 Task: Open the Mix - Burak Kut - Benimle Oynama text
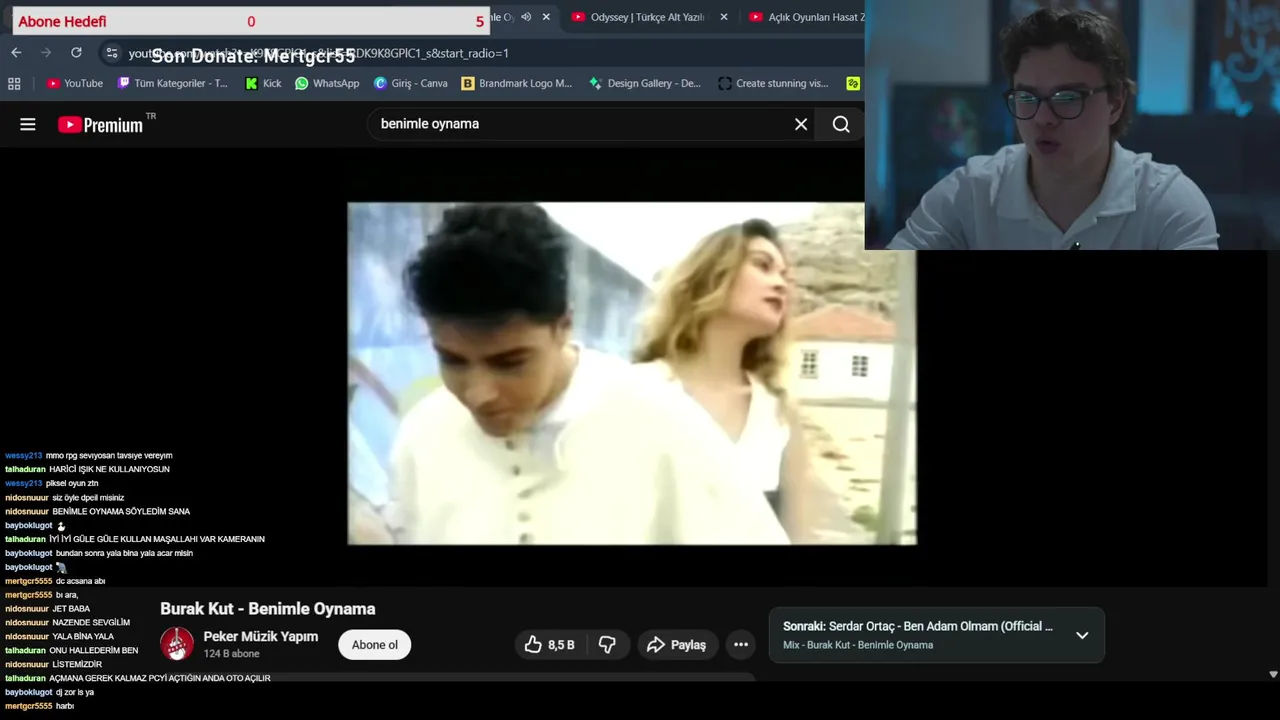(x=858, y=645)
